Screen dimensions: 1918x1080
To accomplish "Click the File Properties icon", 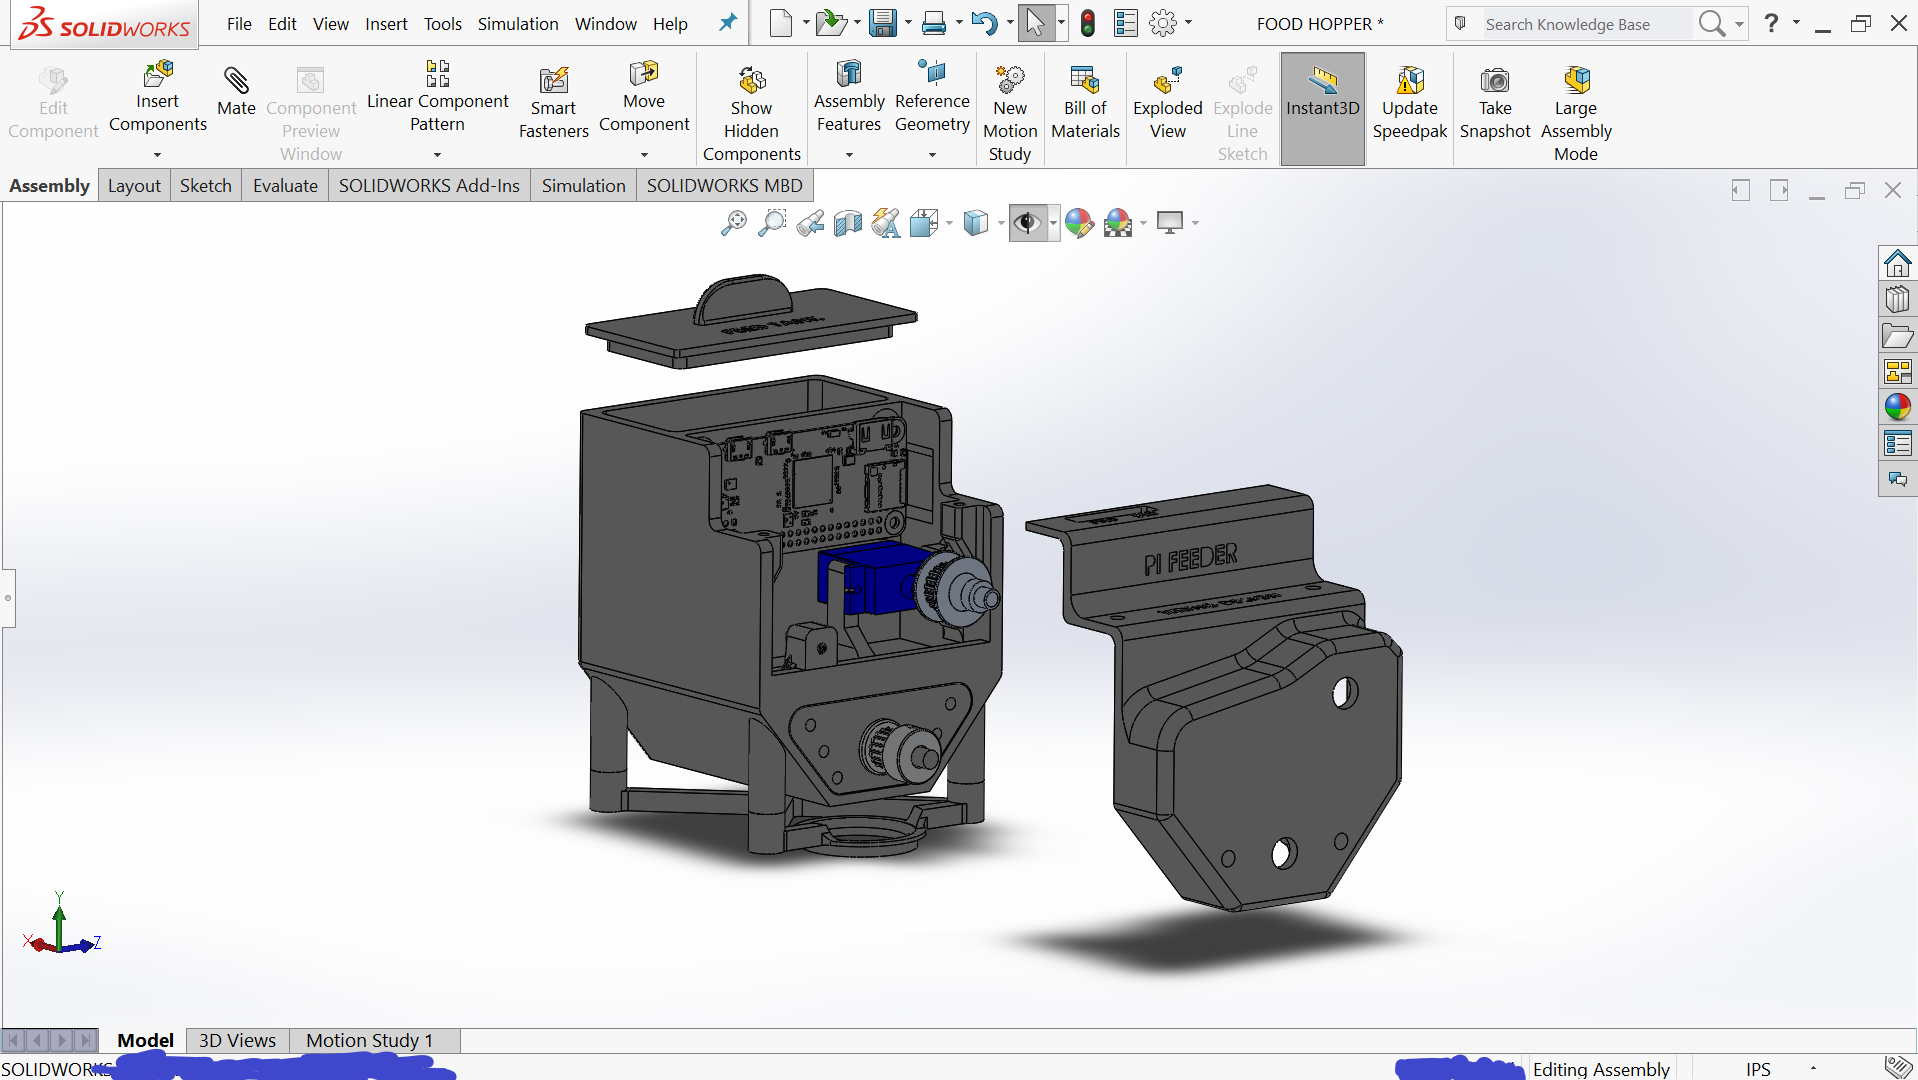I will pyautogui.click(x=1126, y=23).
